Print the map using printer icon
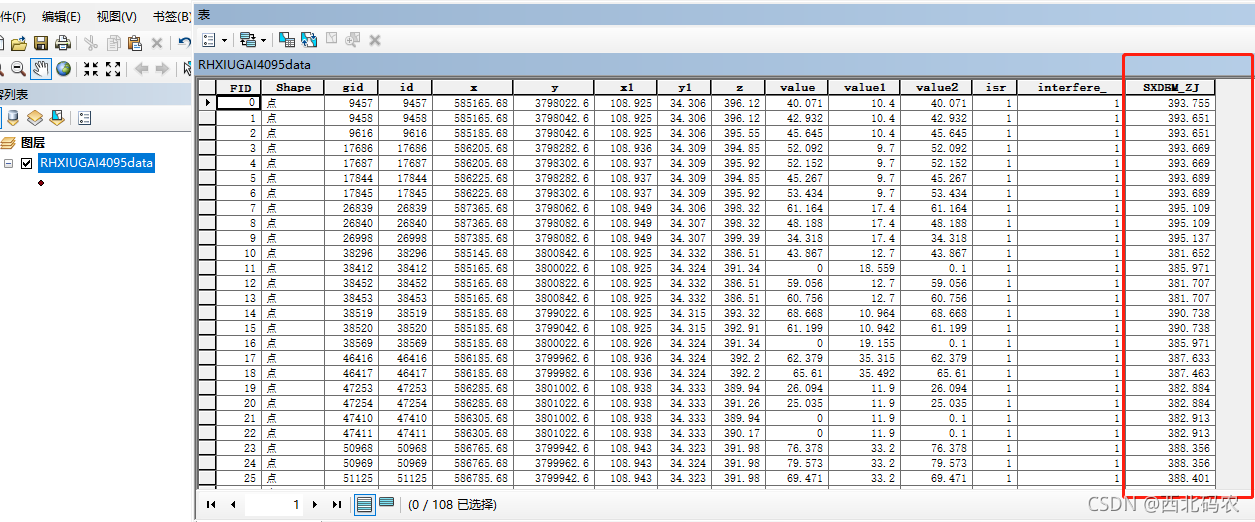This screenshot has width=1255, height=522. click(x=63, y=43)
